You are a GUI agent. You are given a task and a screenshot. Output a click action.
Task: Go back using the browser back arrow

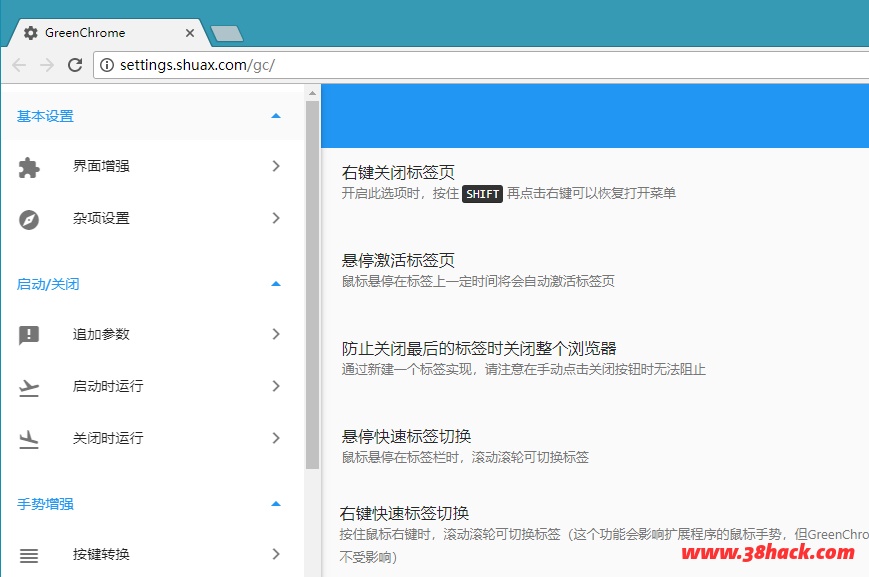(19, 65)
